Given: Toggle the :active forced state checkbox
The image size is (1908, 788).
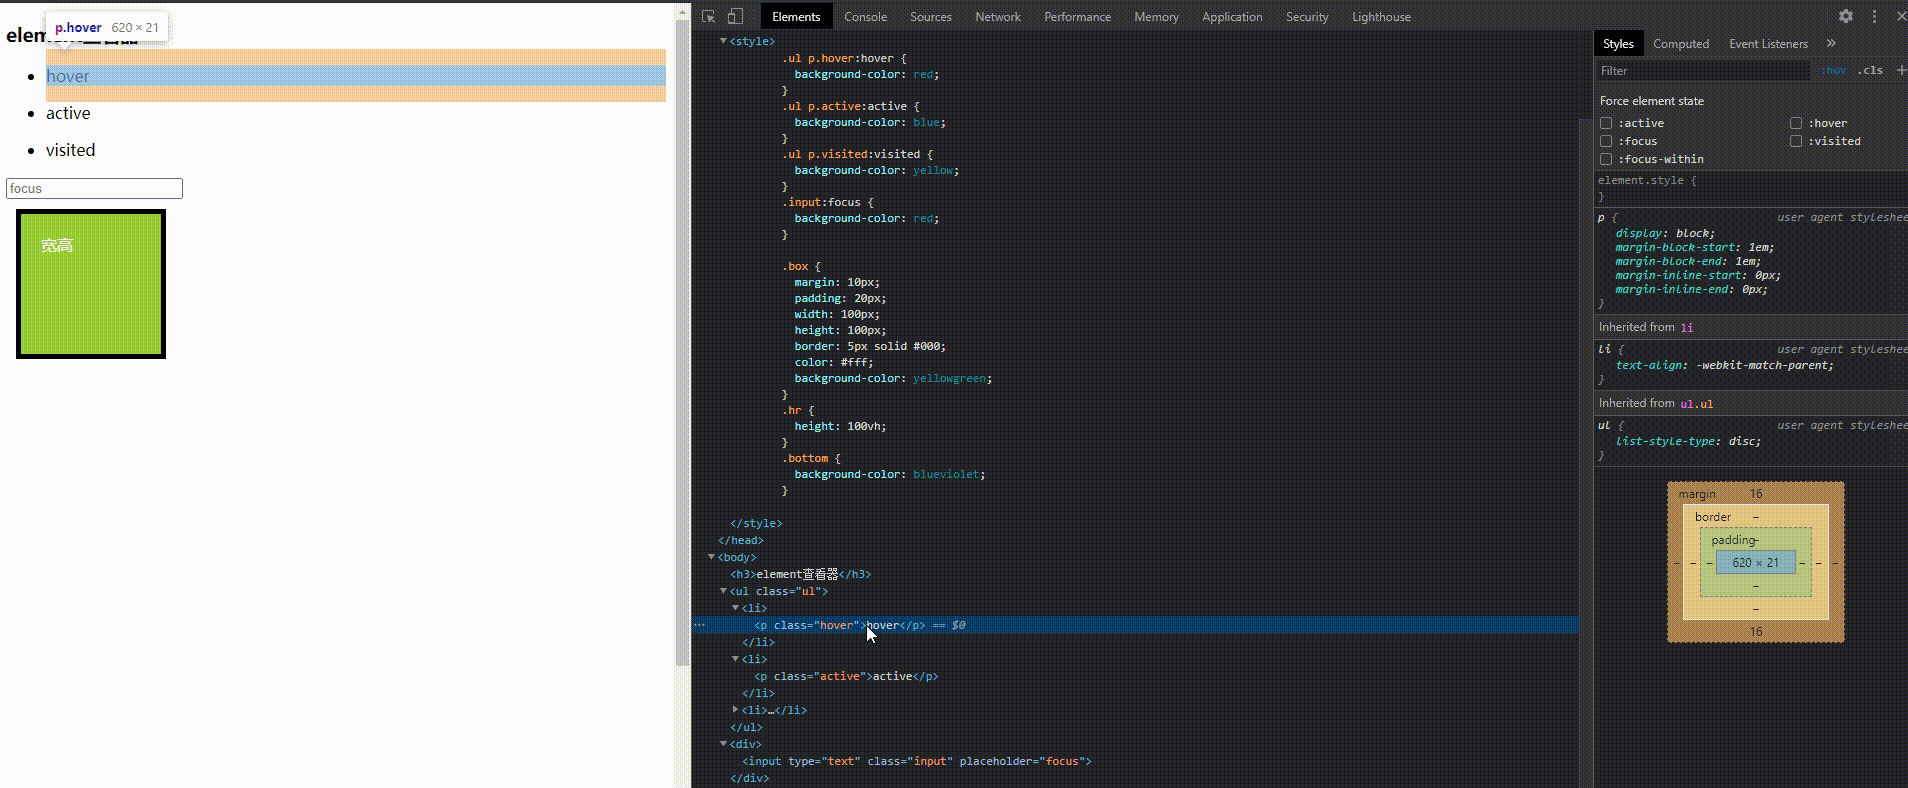Looking at the screenshot, I should click(x=1606, y=123).
